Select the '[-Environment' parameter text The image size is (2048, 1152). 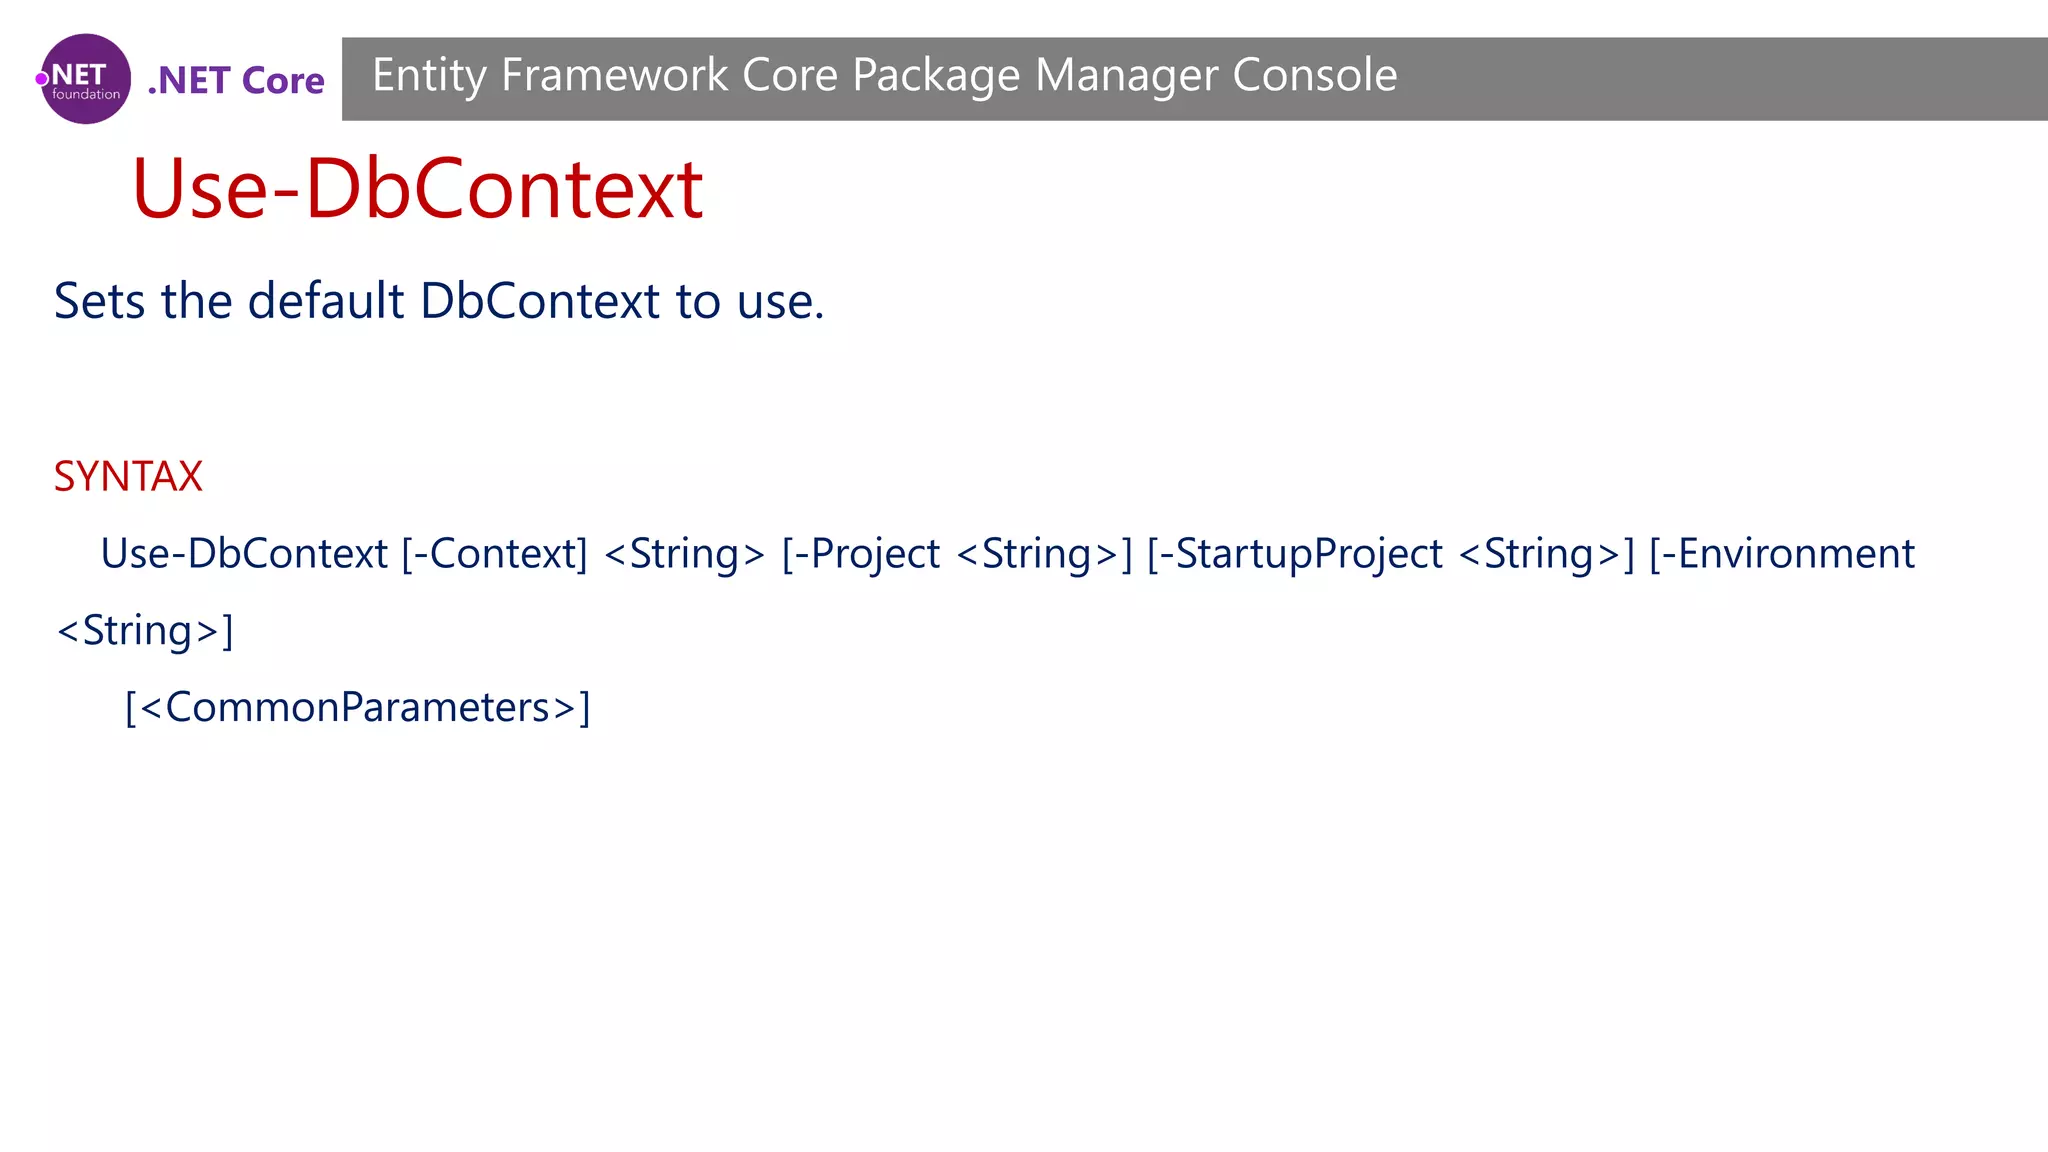[x=1781, y=554]
